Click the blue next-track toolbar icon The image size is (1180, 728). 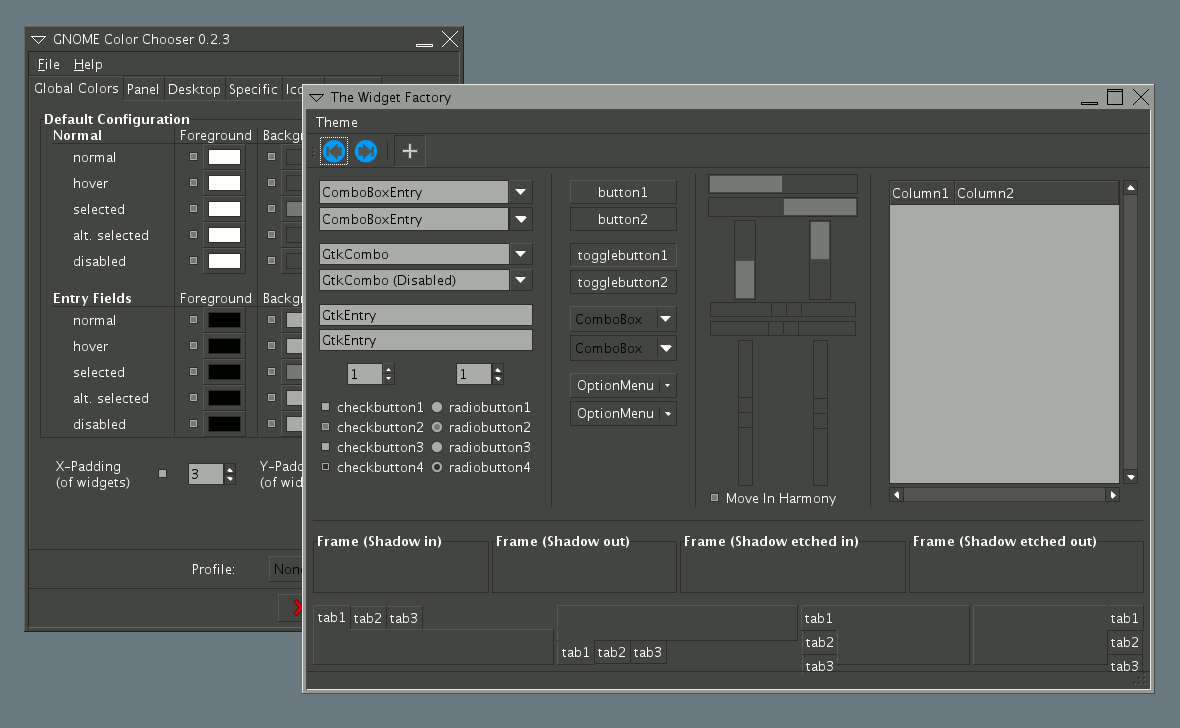tap(366, 151)
